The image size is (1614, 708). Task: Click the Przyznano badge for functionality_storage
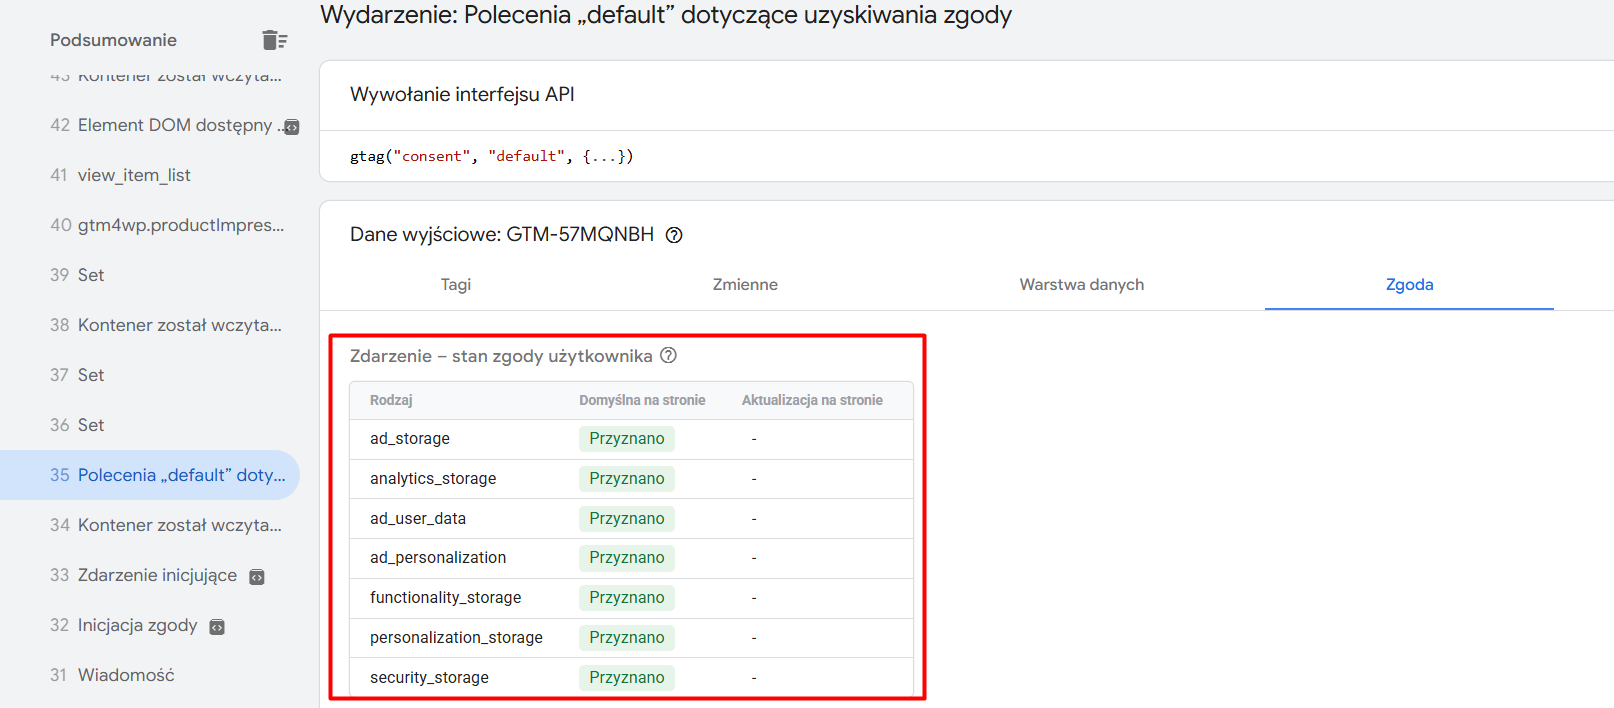(627, 597)
